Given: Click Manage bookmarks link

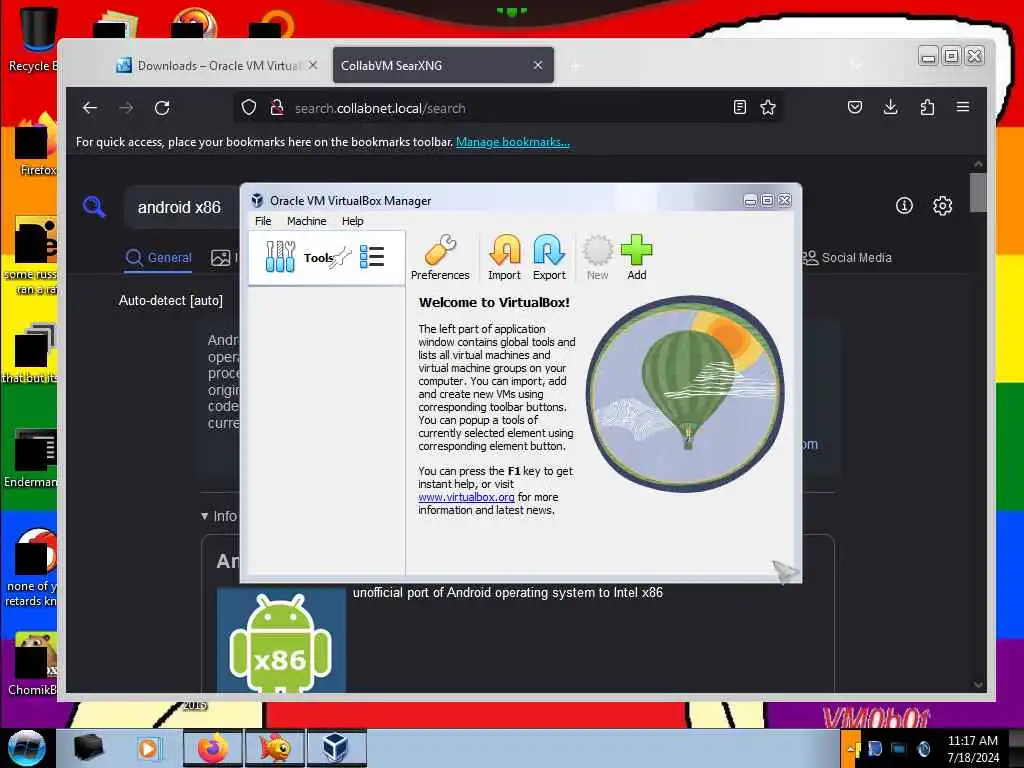Looking at the screenshot, I should click(x=513, y=142).
